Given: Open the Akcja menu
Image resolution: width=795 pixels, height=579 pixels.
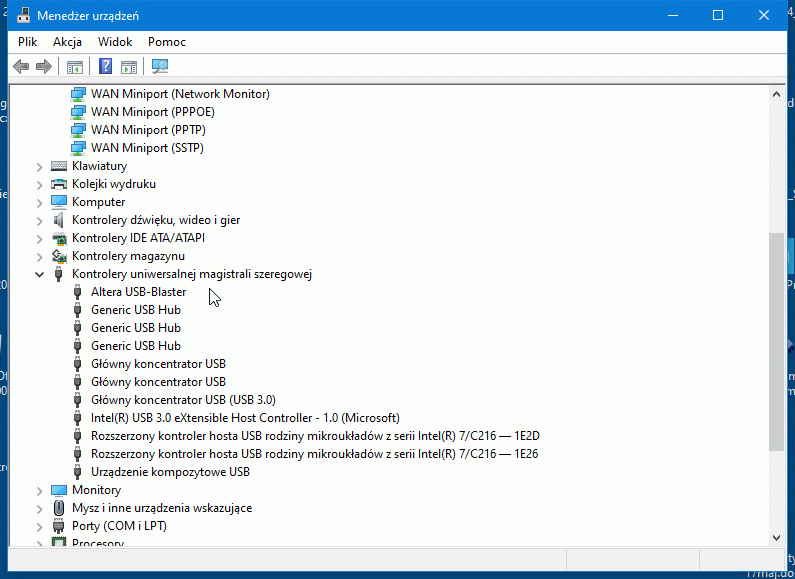Looking at the screenshot, I should pos(67,42).
